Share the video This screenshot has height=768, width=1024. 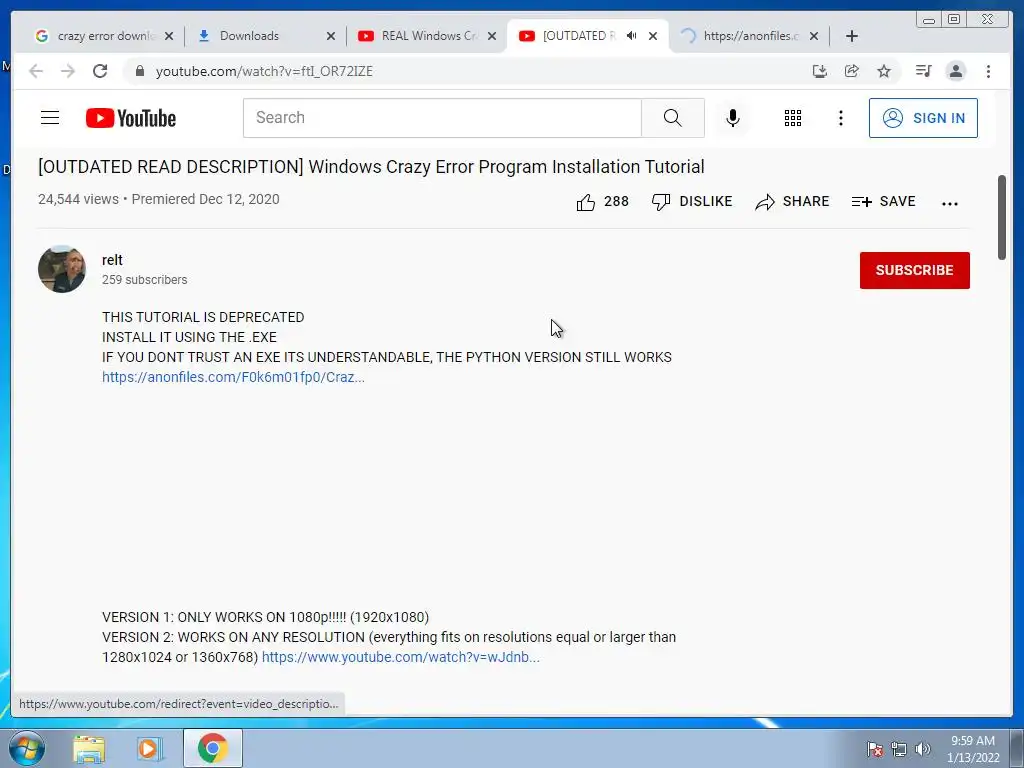pyautogui.click(x=792, y=202)
